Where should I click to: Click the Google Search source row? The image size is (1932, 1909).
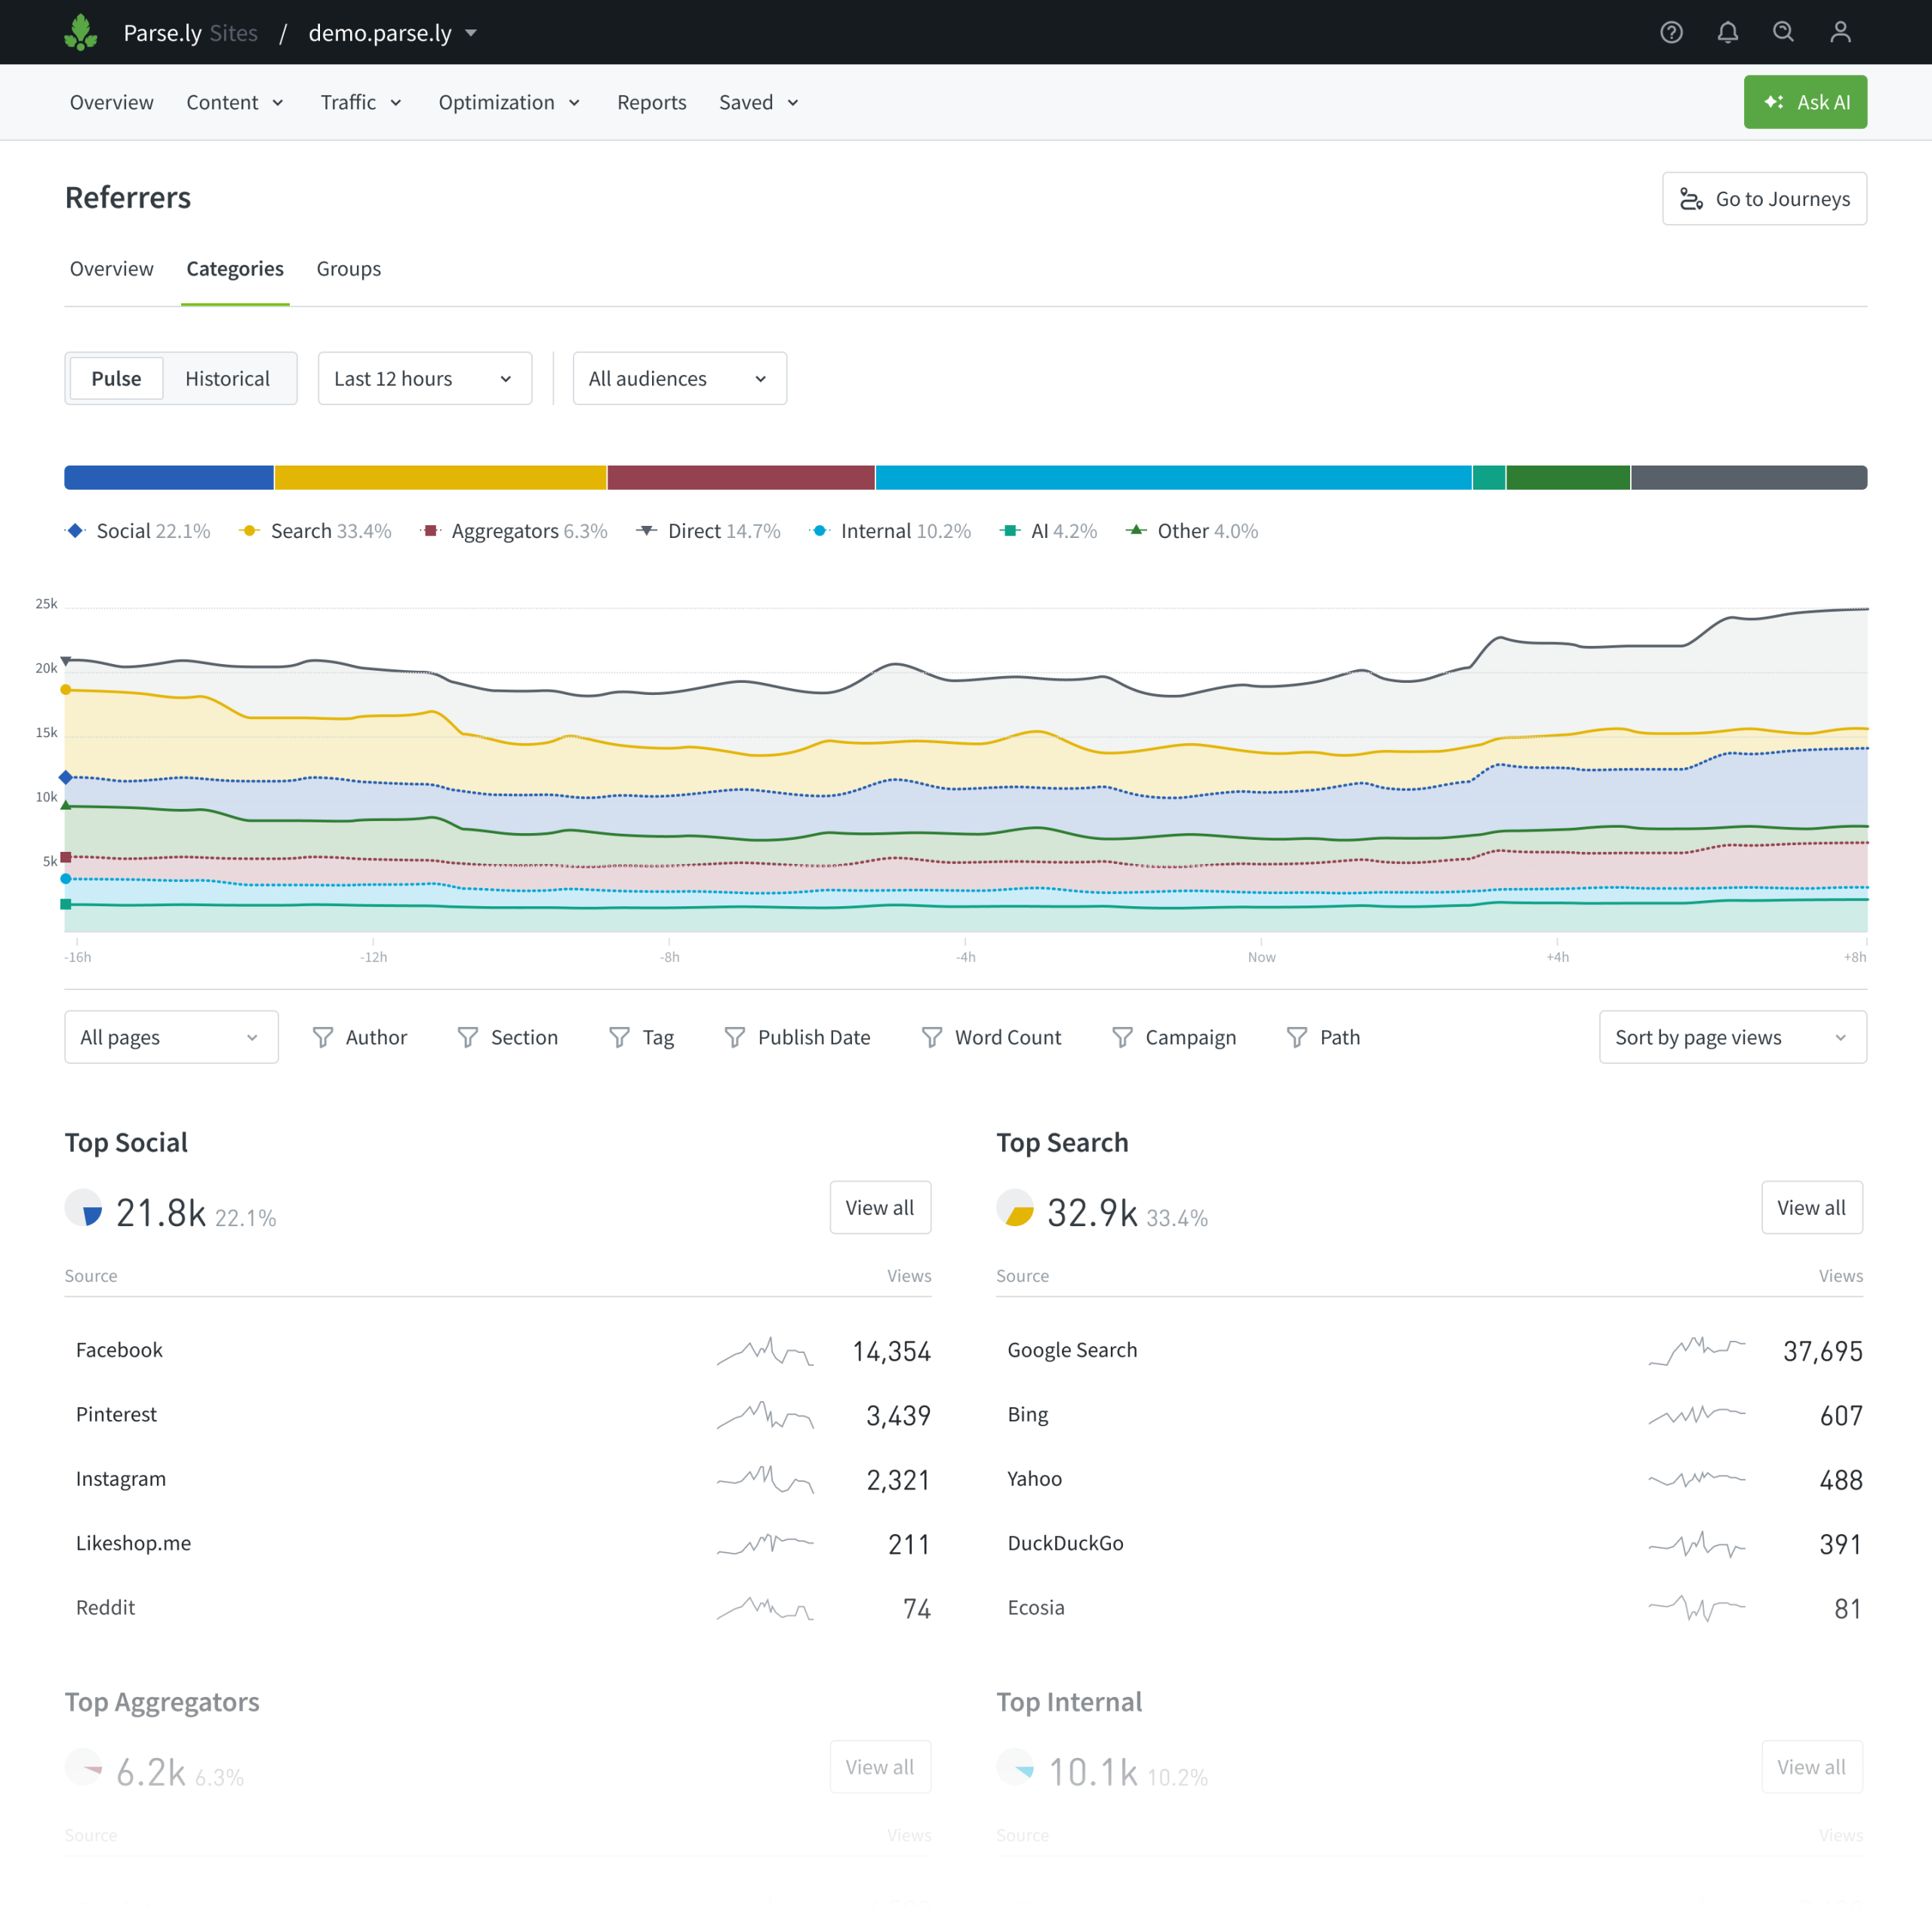(x=1072, y=1350)
